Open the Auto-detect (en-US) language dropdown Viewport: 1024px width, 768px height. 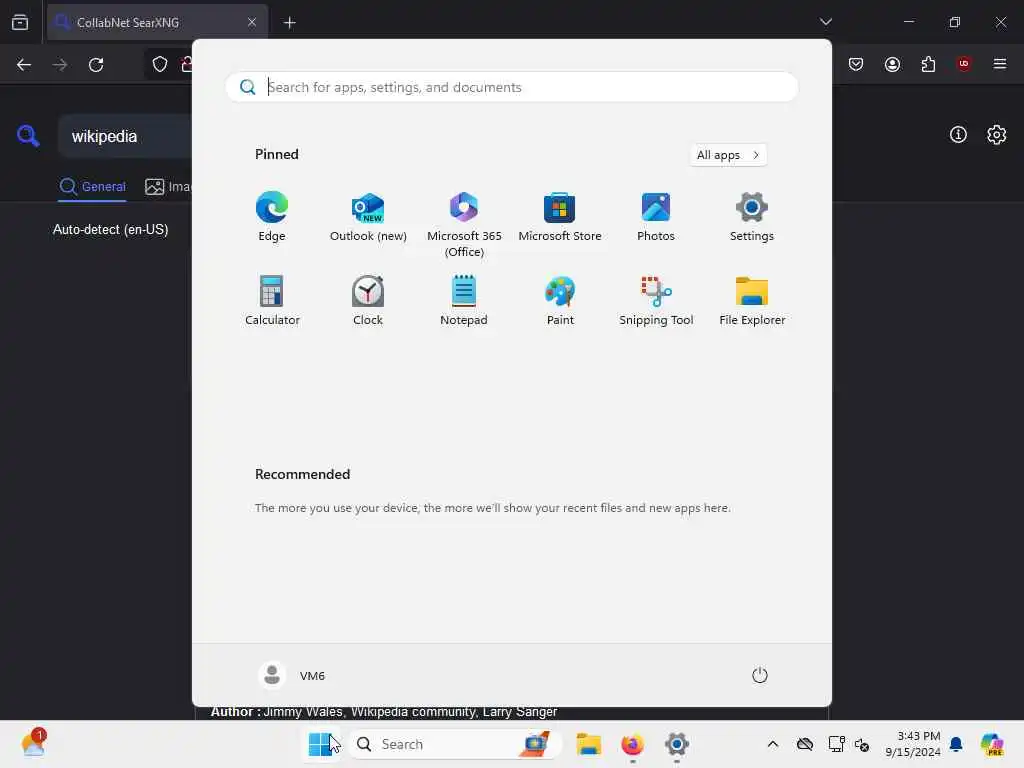pos(110,229)
